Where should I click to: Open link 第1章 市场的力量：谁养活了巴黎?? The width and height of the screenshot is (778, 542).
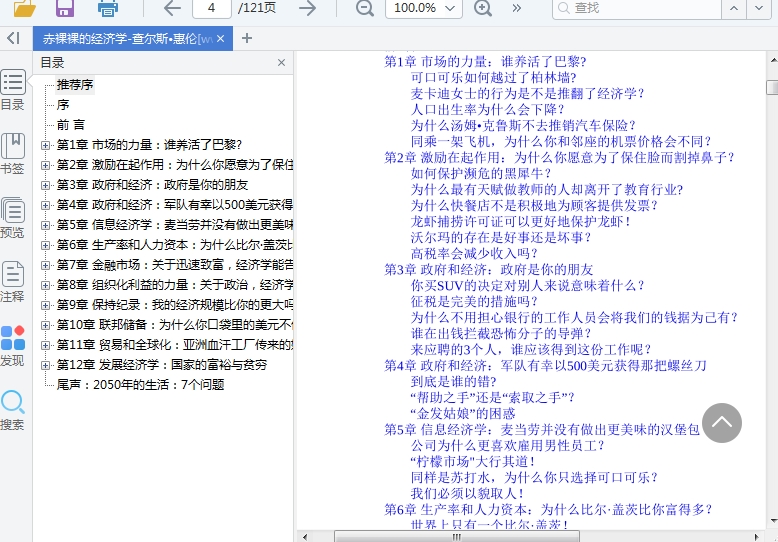(485, 62)
